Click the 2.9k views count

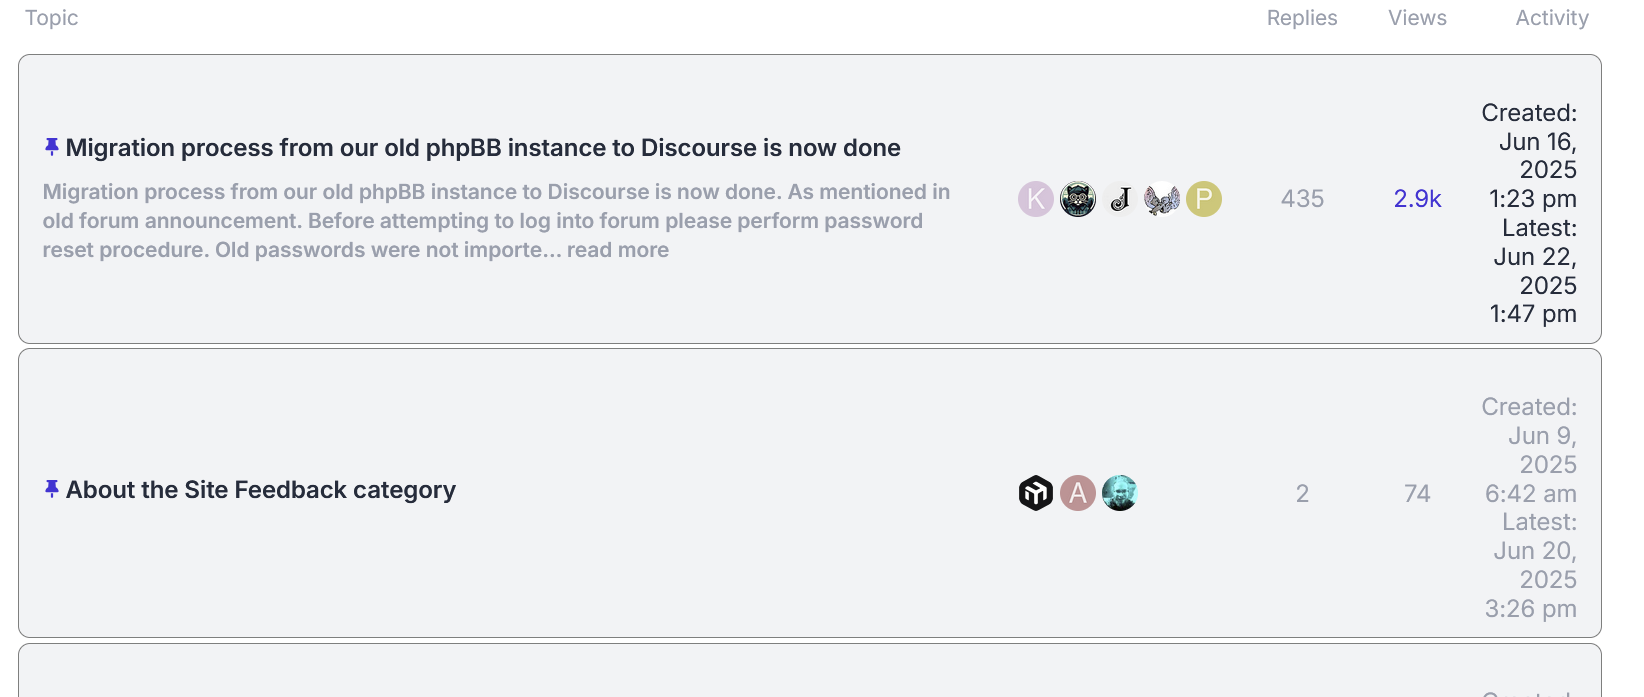coord(1417,199)
